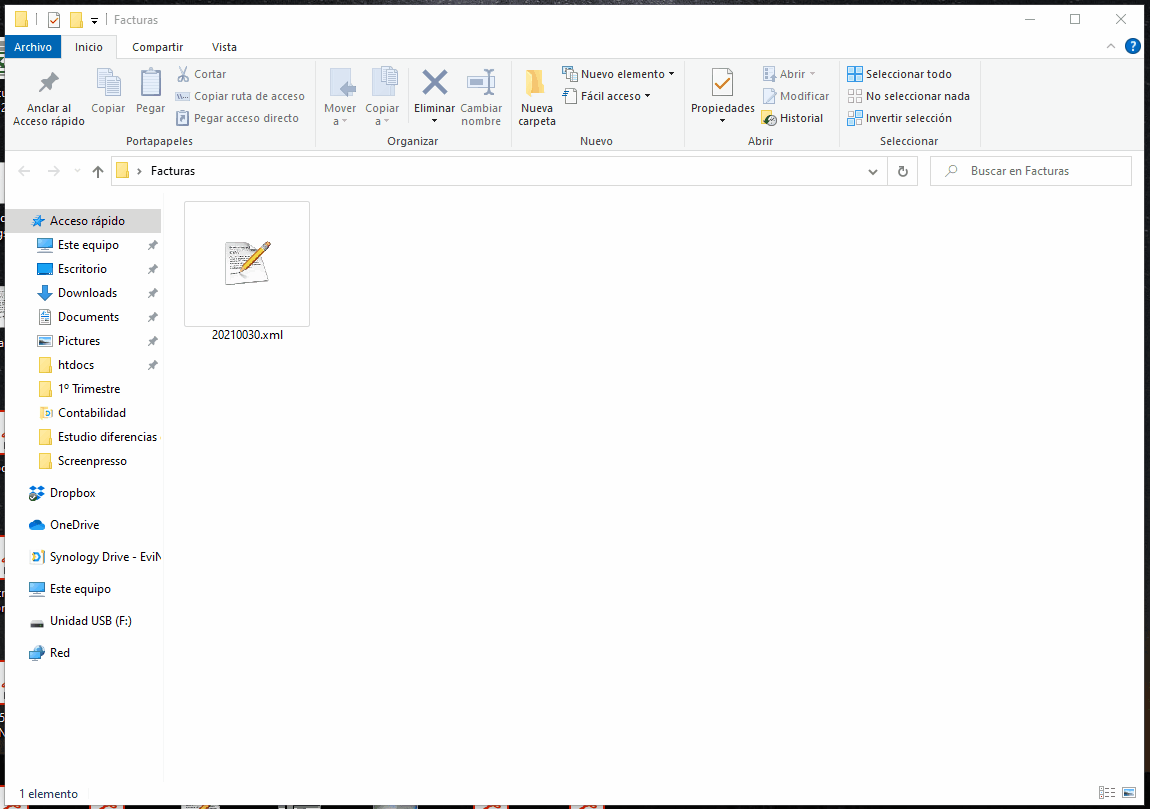This screenshot has height=809, width=1150.
Task: Select the 20210030.xml file thumbnail
Action: pos(247,264)
